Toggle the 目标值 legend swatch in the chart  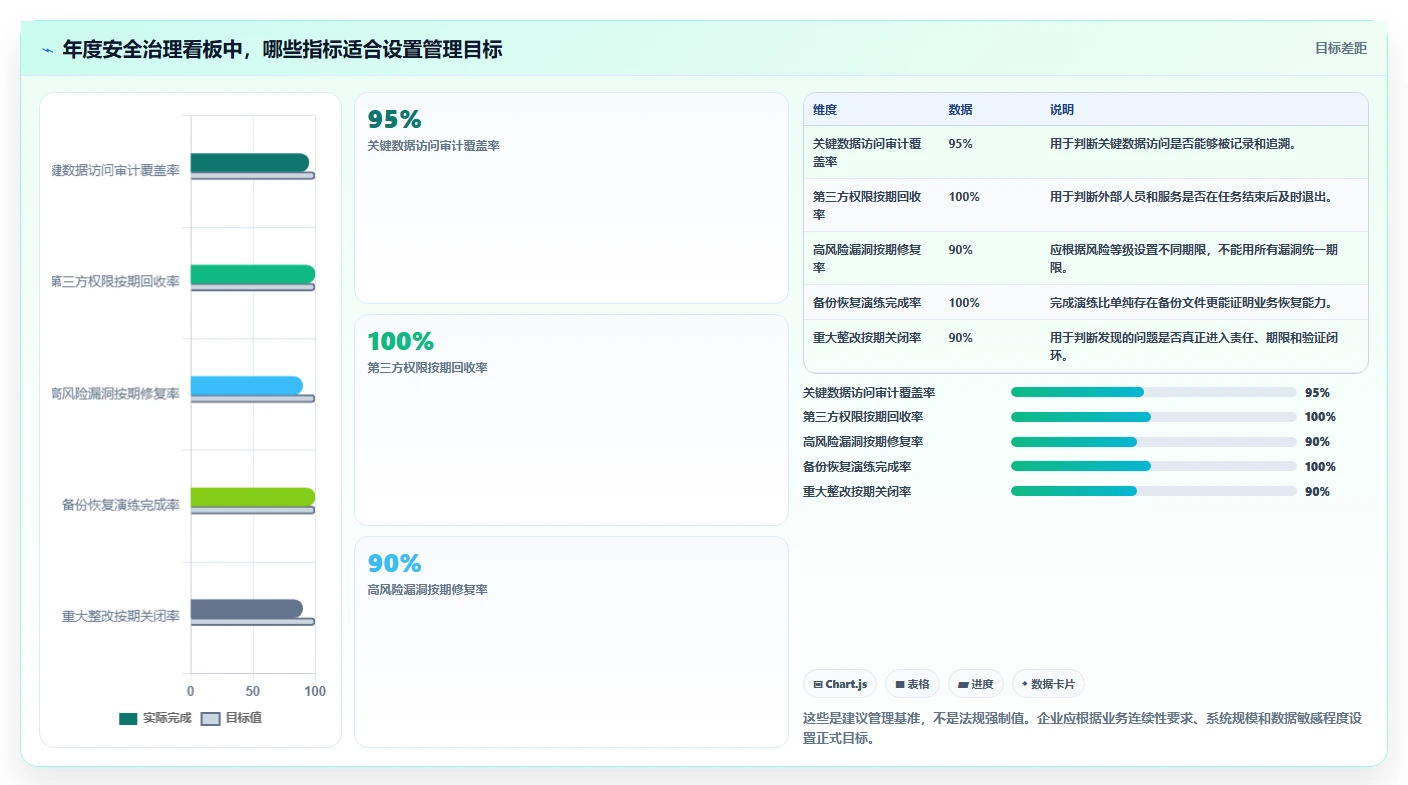pos(210,719)
